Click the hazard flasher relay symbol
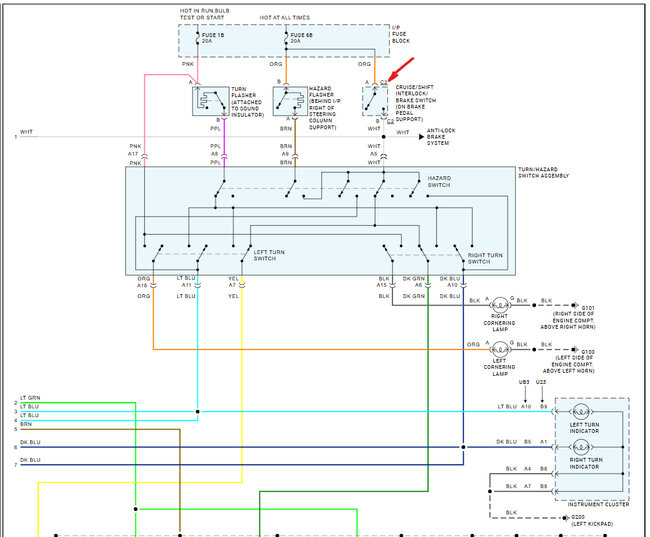Screen dimensions: 650x537 pos(290,101)
